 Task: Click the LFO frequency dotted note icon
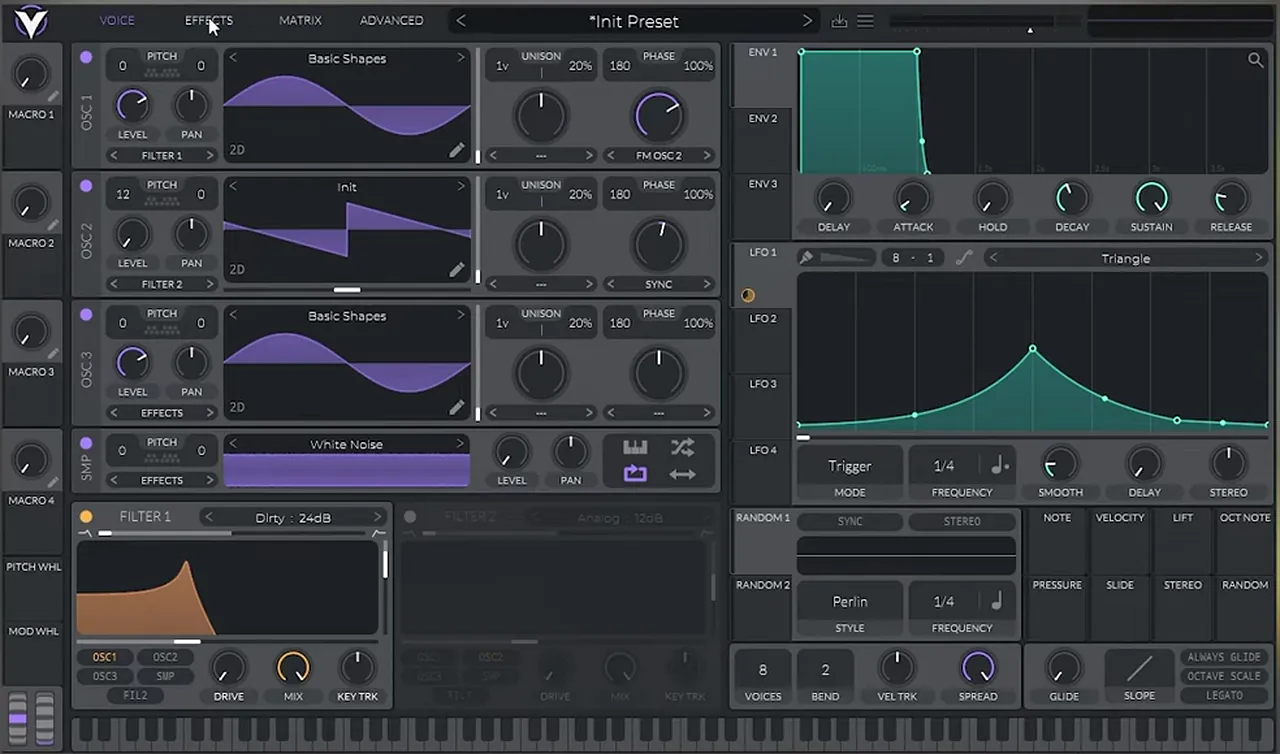[1000, 466]
